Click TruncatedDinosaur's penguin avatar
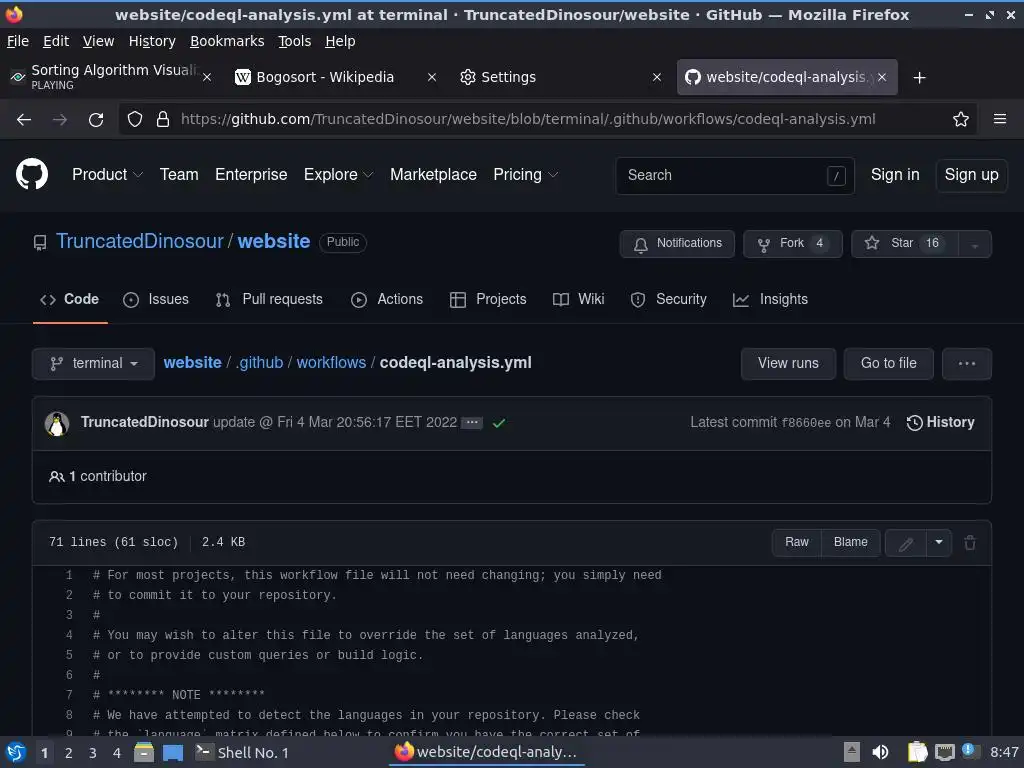The image size is (1024, 768). point(57,424)
